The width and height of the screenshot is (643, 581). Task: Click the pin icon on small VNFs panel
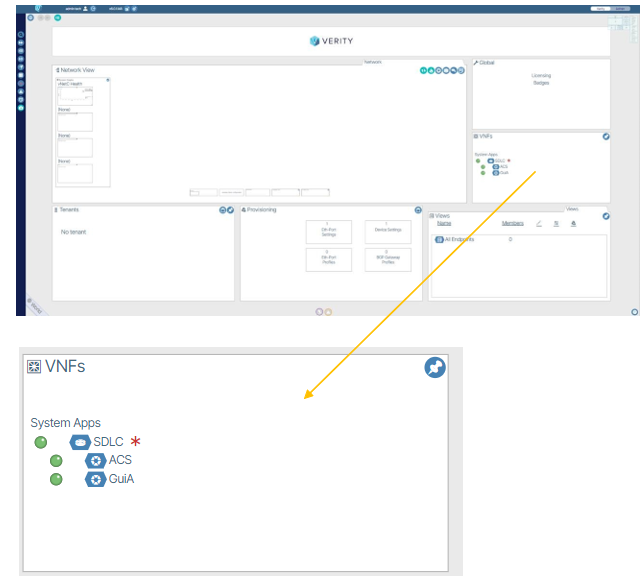tap(605, 137)
